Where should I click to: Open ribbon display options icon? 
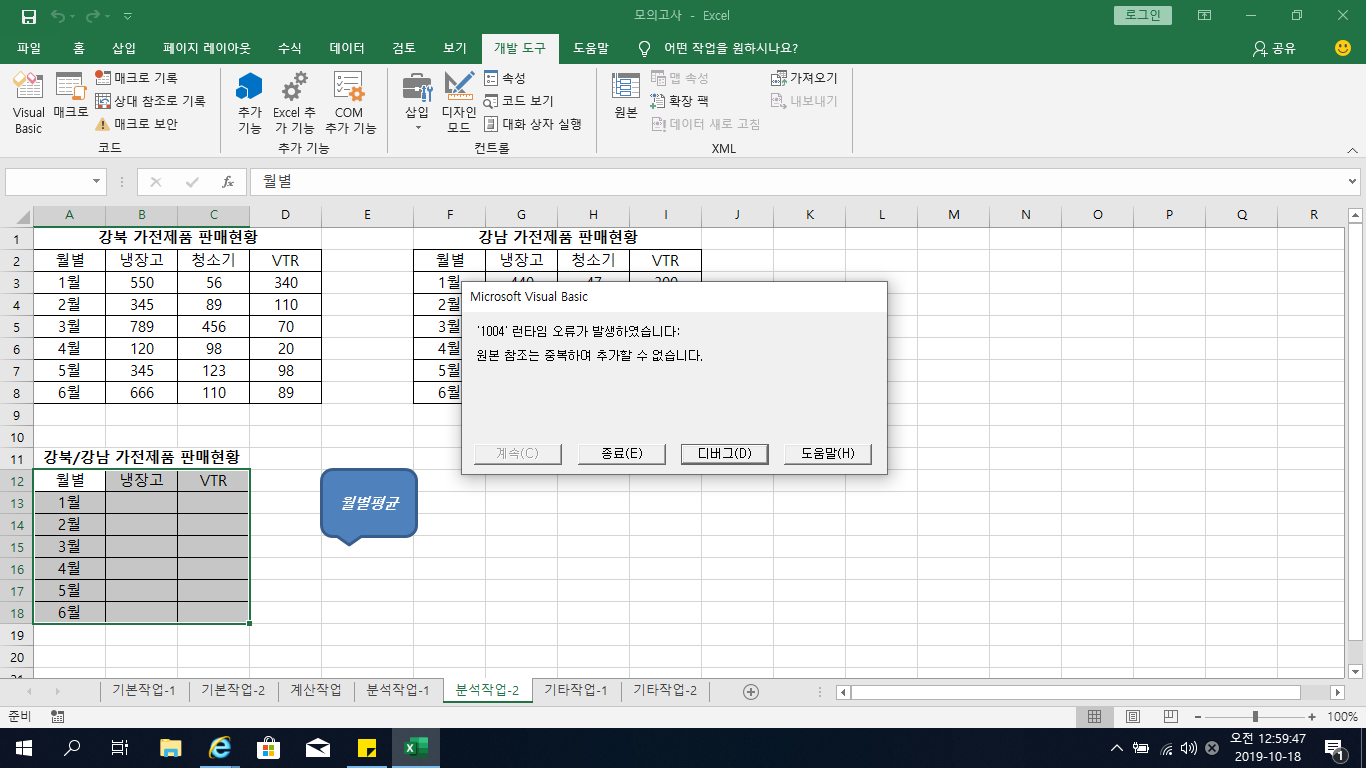[x=1205, y=16]
